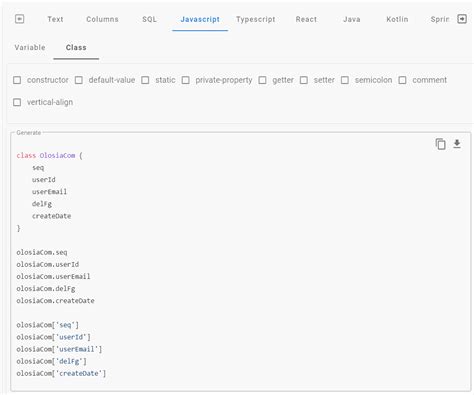Toggle the default-value checkbox
The image size is (474, 395).
coord(79,80)
